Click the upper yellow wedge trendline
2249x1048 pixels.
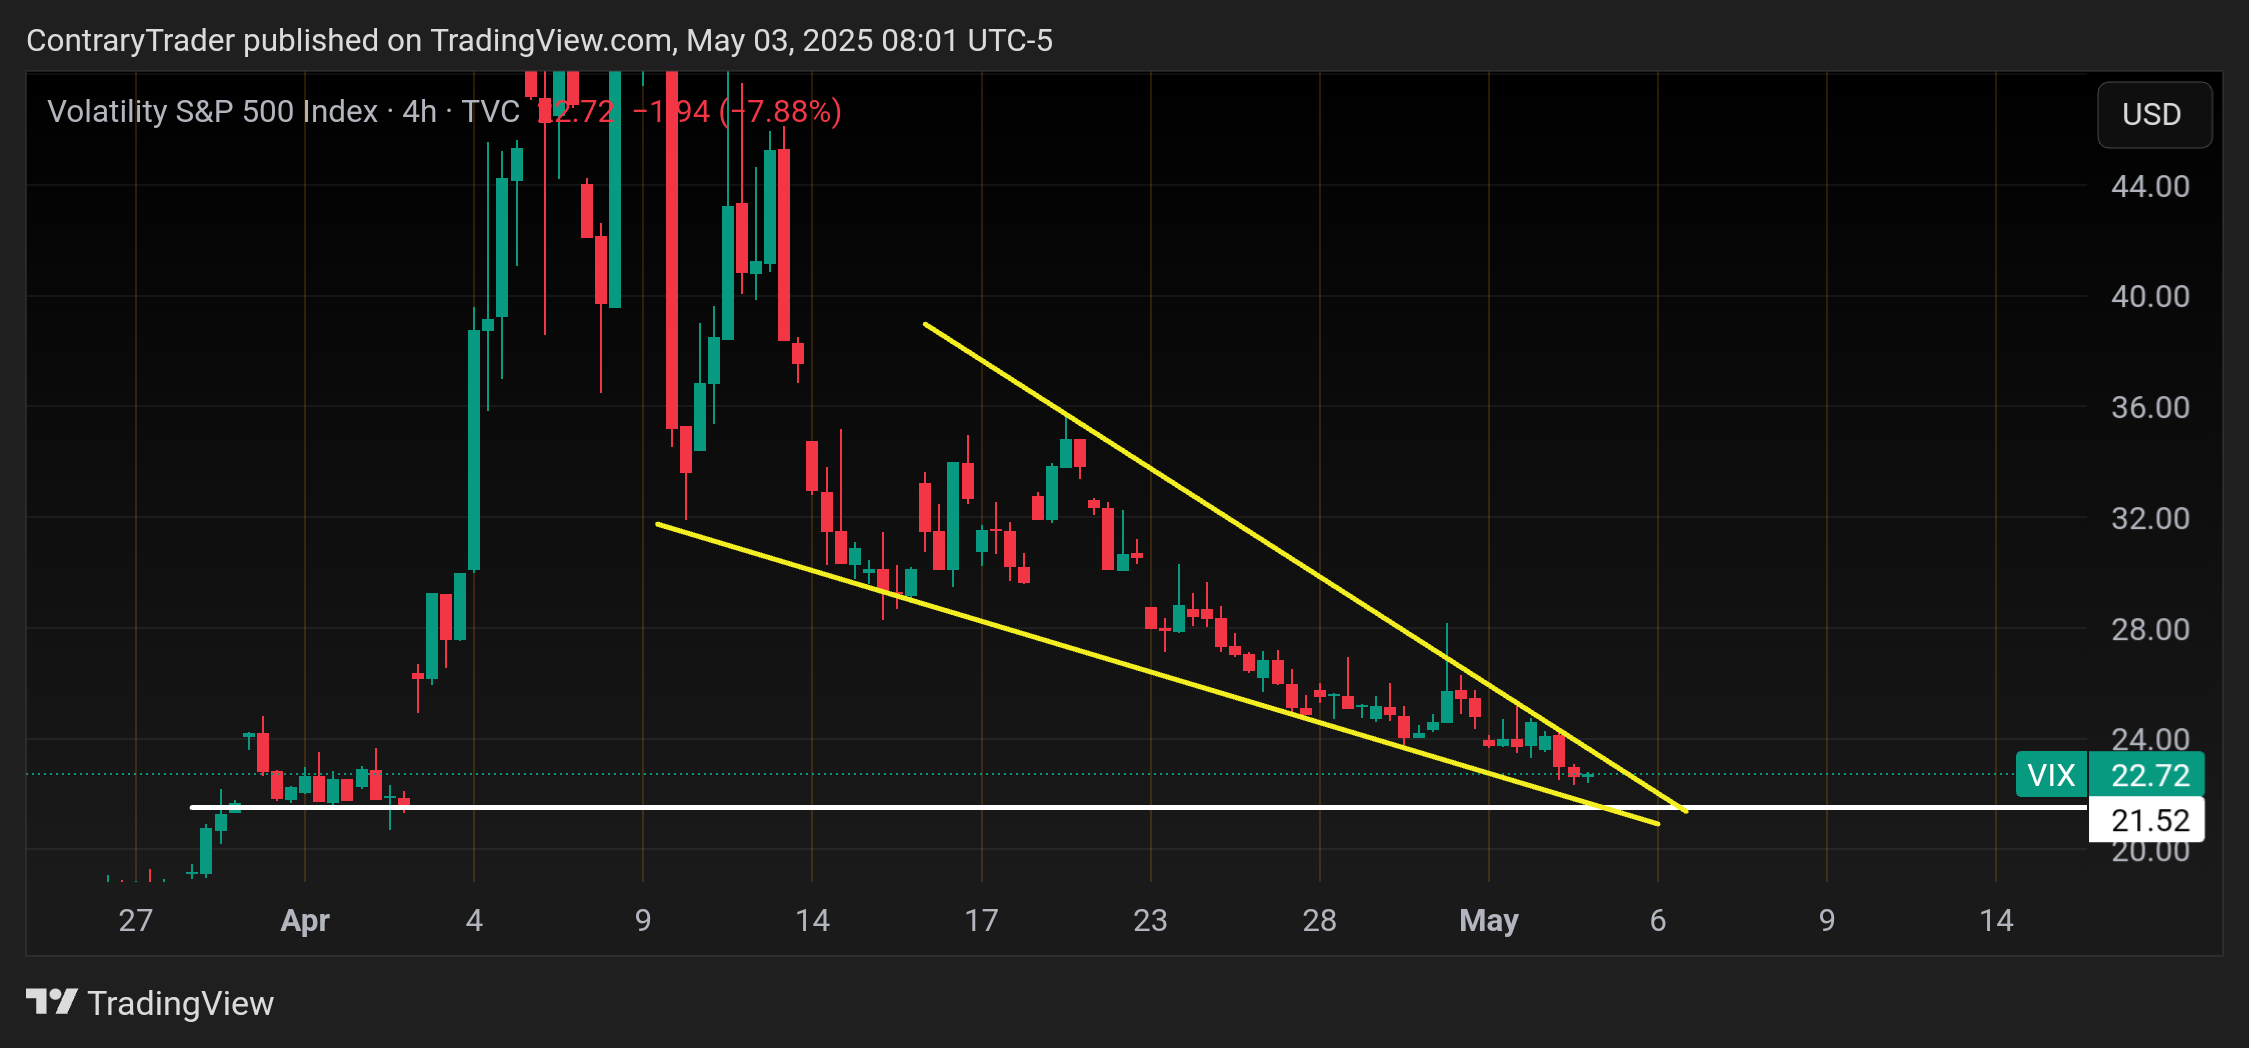point(1305,567)
